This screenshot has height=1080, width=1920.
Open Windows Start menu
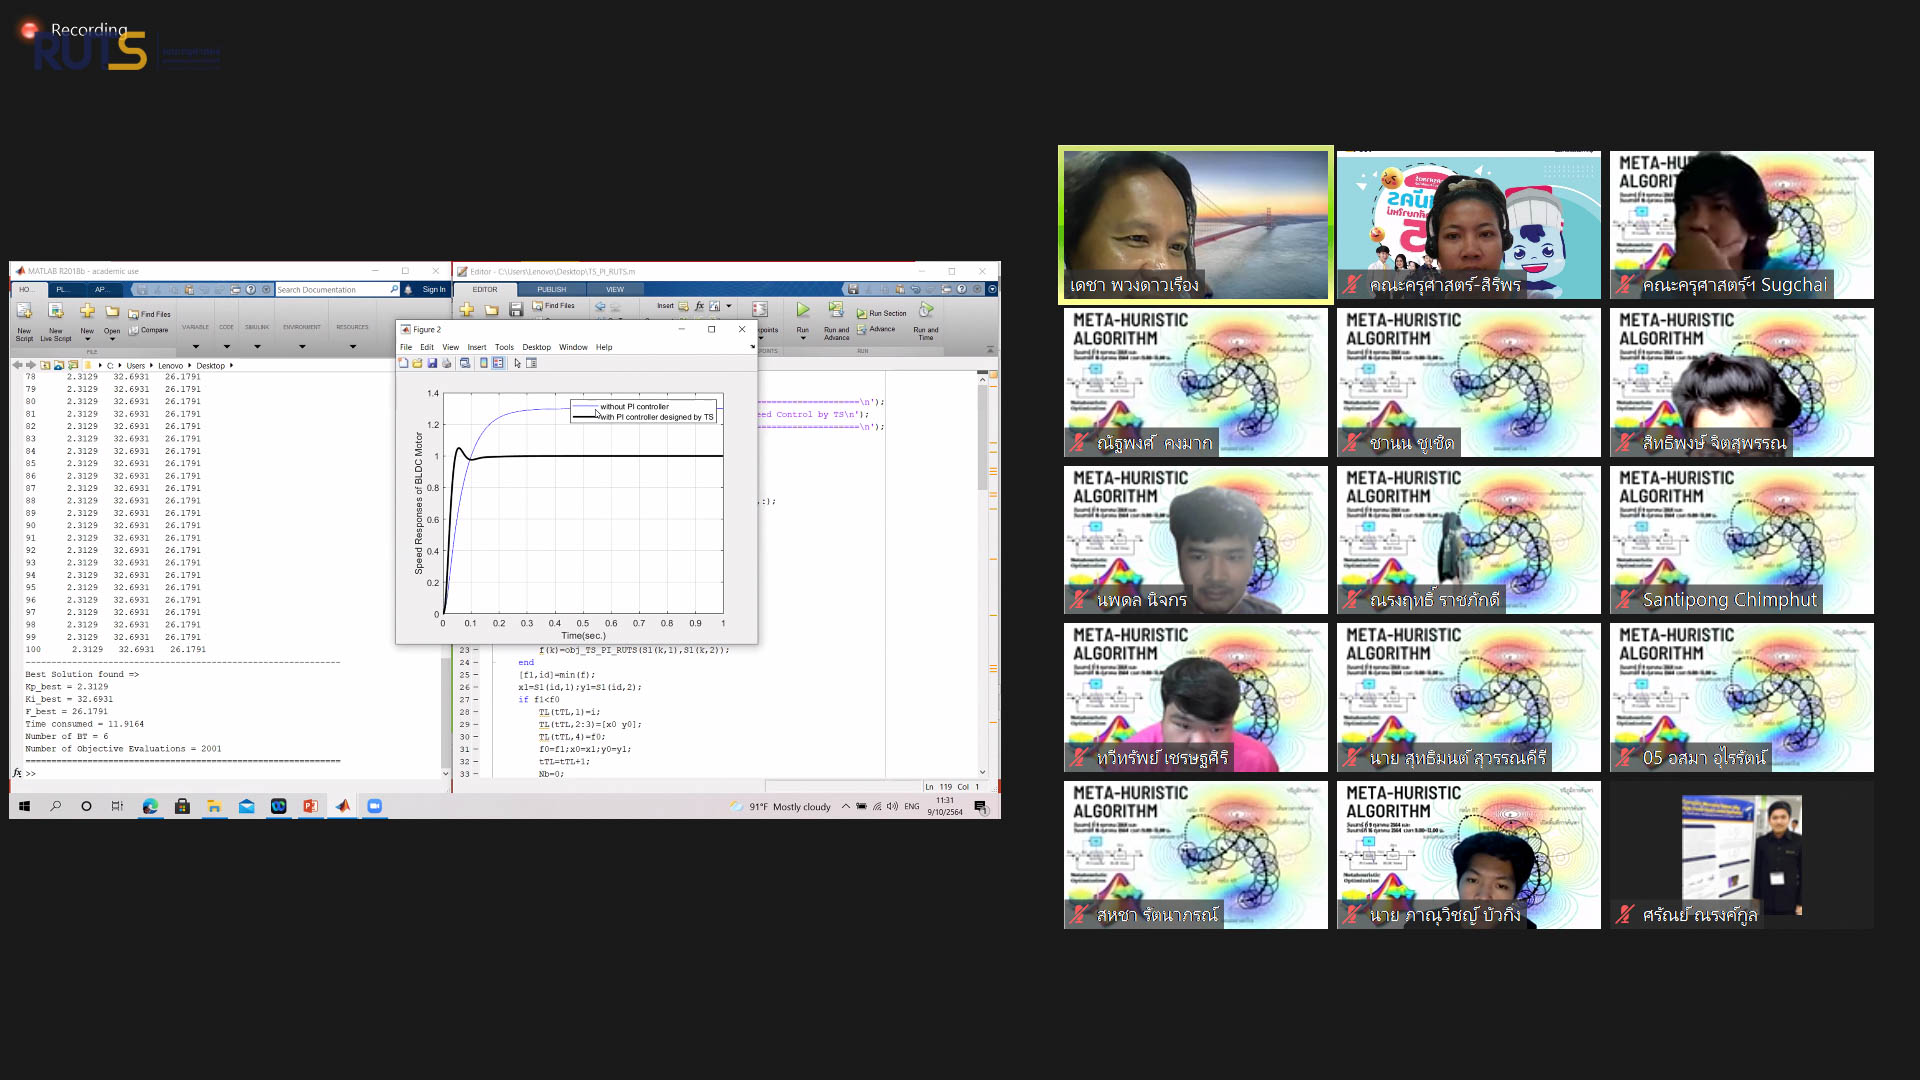[24, 806]
